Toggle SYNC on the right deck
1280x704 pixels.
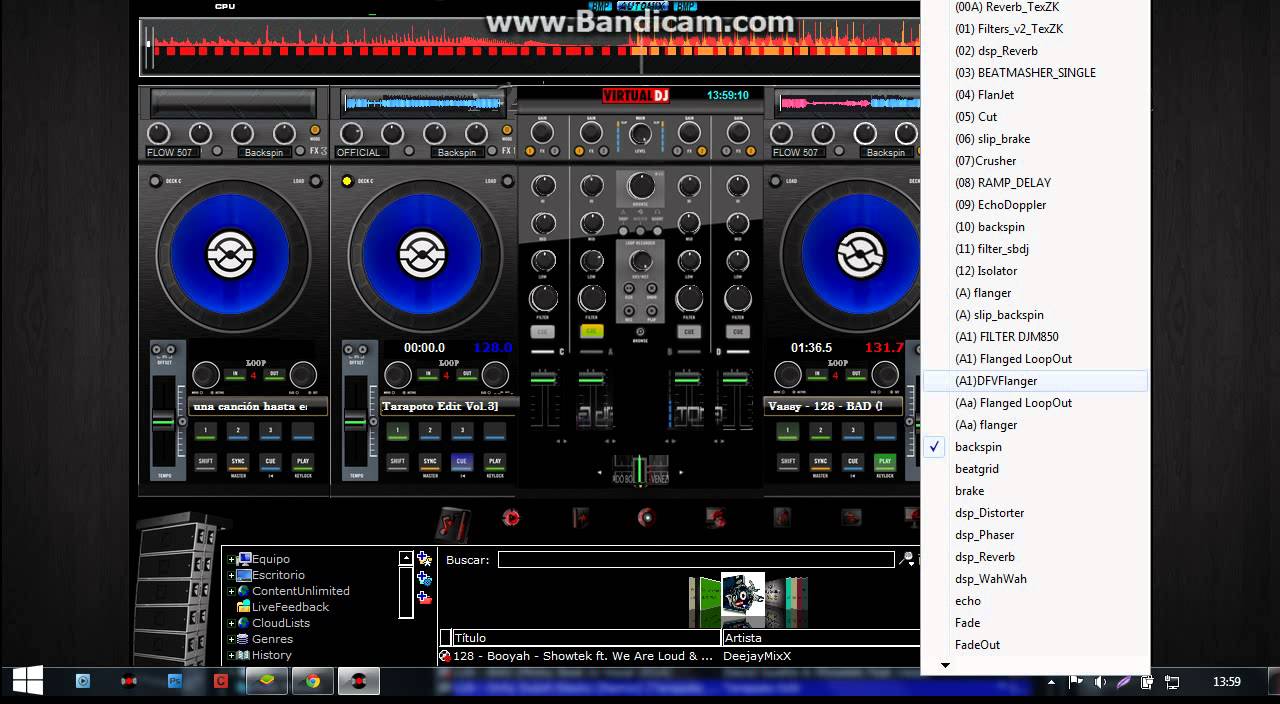click(x=820, y=462)
